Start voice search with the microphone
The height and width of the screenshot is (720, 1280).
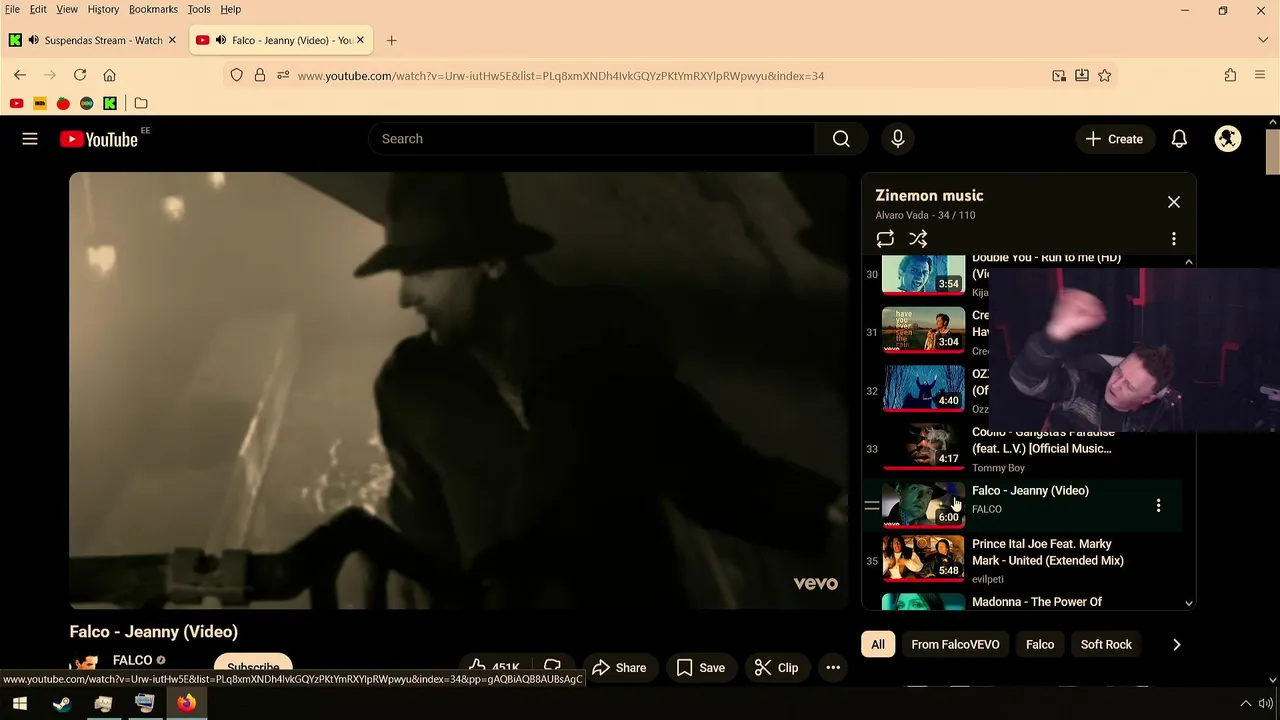[x=898, y=139]
